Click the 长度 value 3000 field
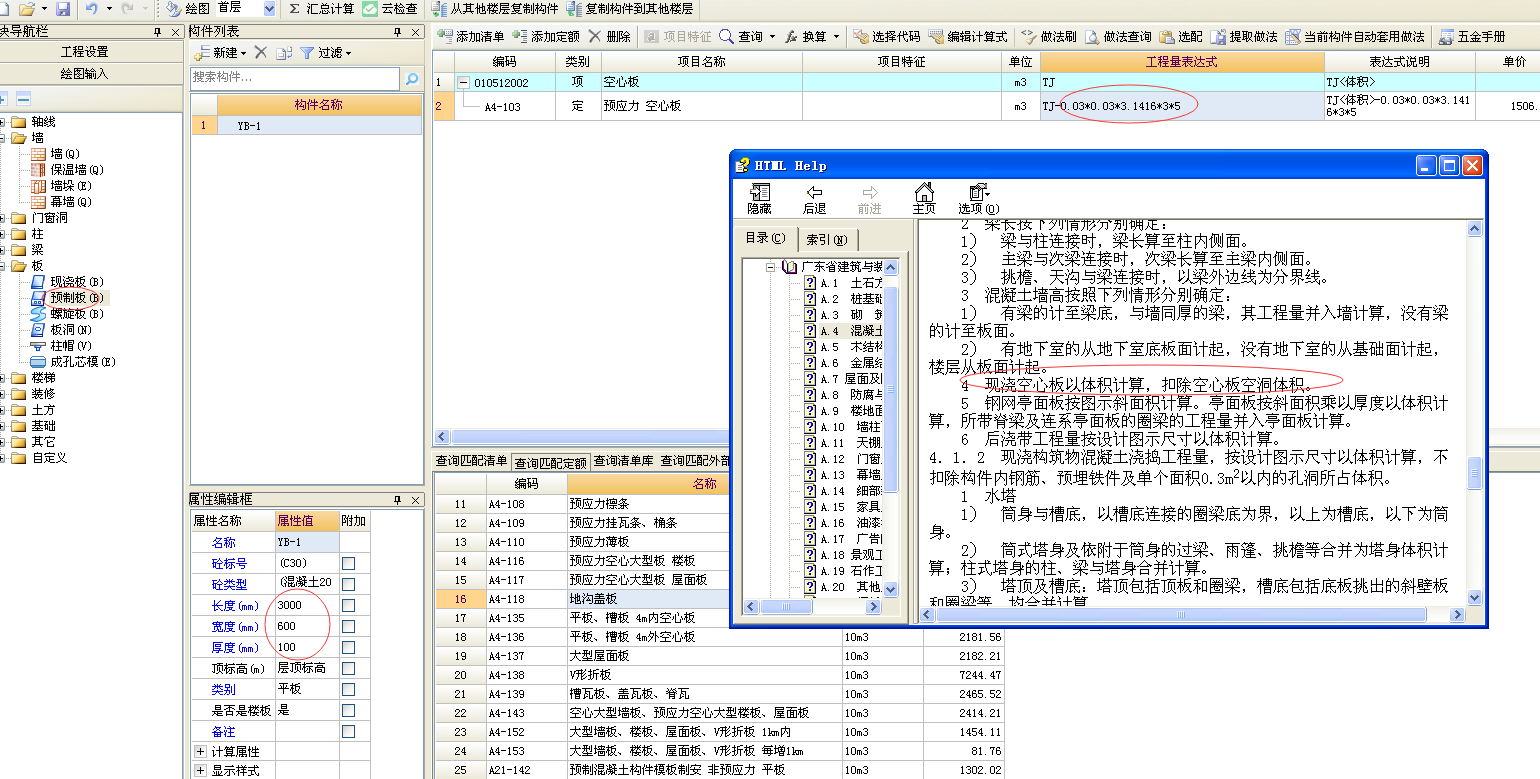This screenshot has height=779, width=1540. [x=307, y=605]
